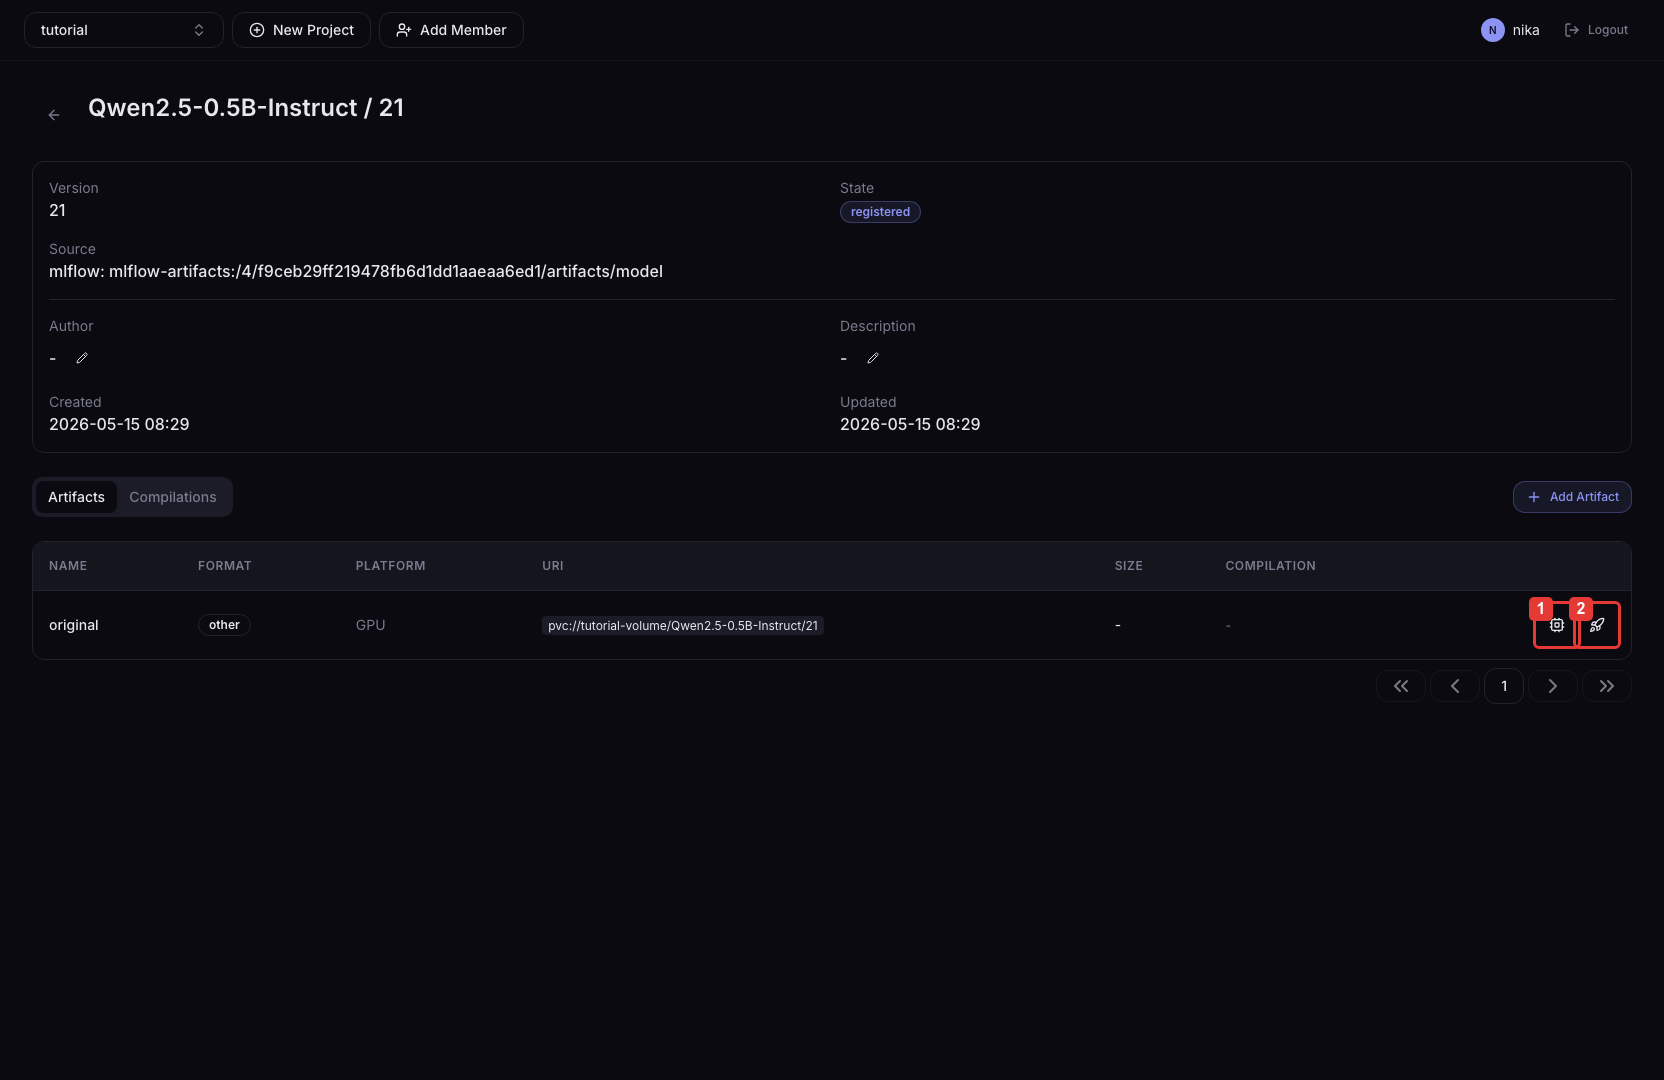Edit the Description pencil icon
1664x1080 pixels.
point(873,358)
